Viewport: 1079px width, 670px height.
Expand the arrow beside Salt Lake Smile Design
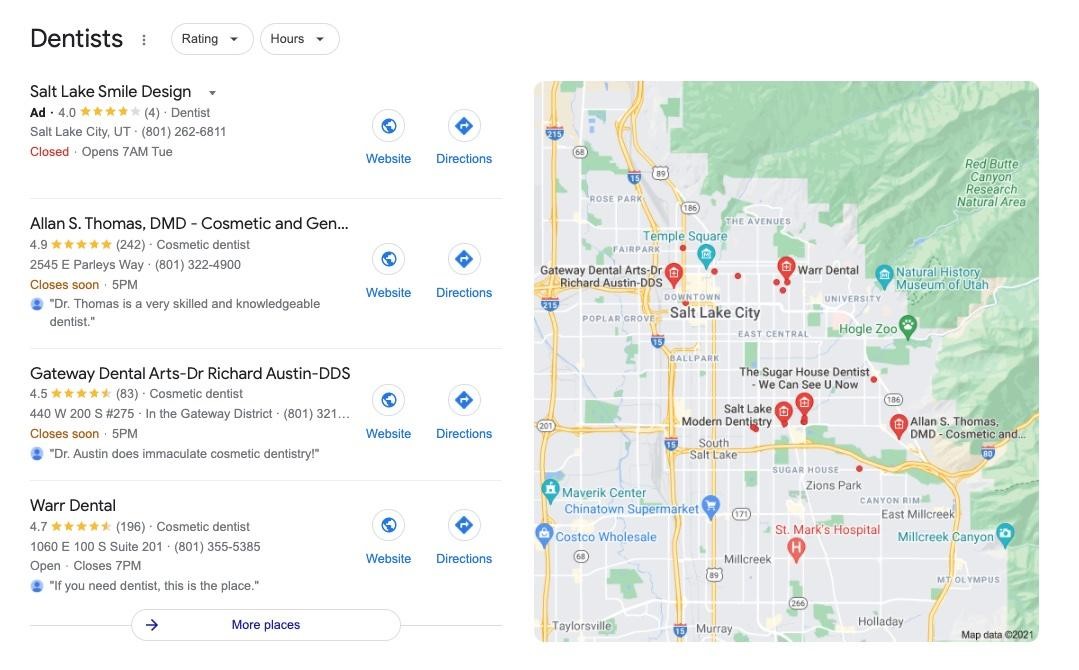tap(213, 93)
